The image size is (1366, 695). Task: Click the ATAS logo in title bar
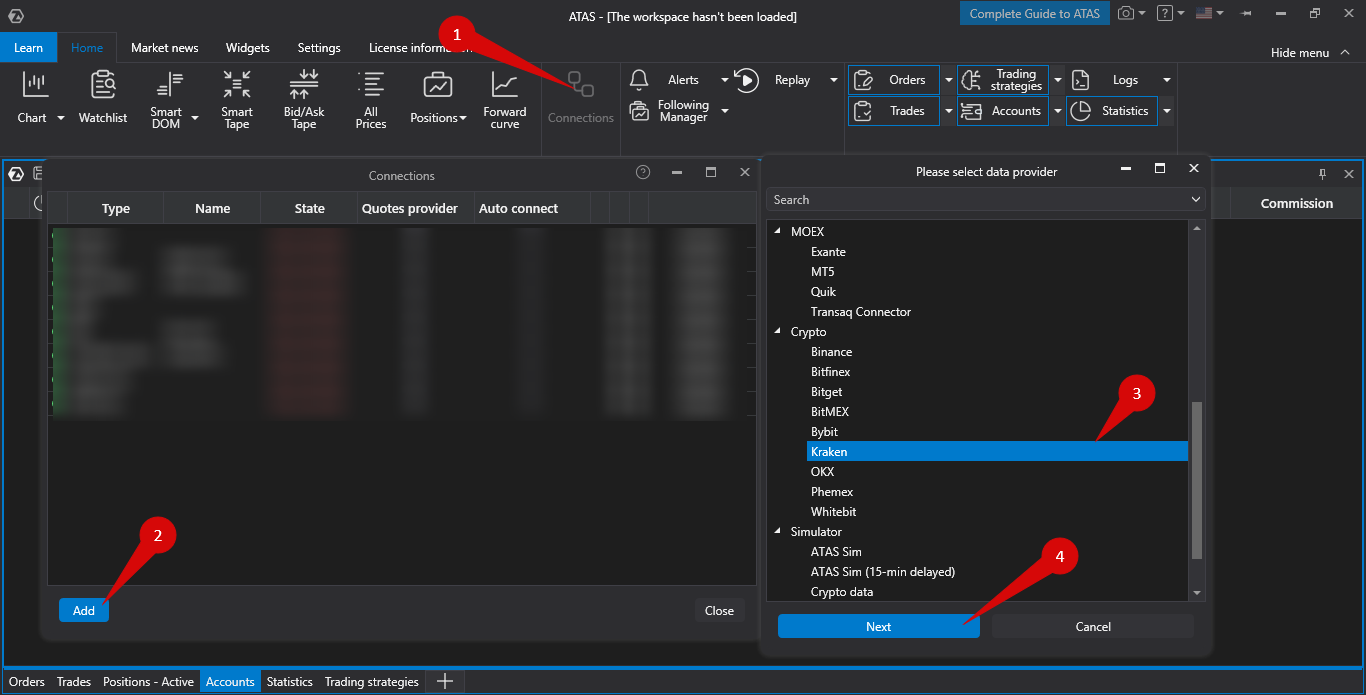pos(15,16)
